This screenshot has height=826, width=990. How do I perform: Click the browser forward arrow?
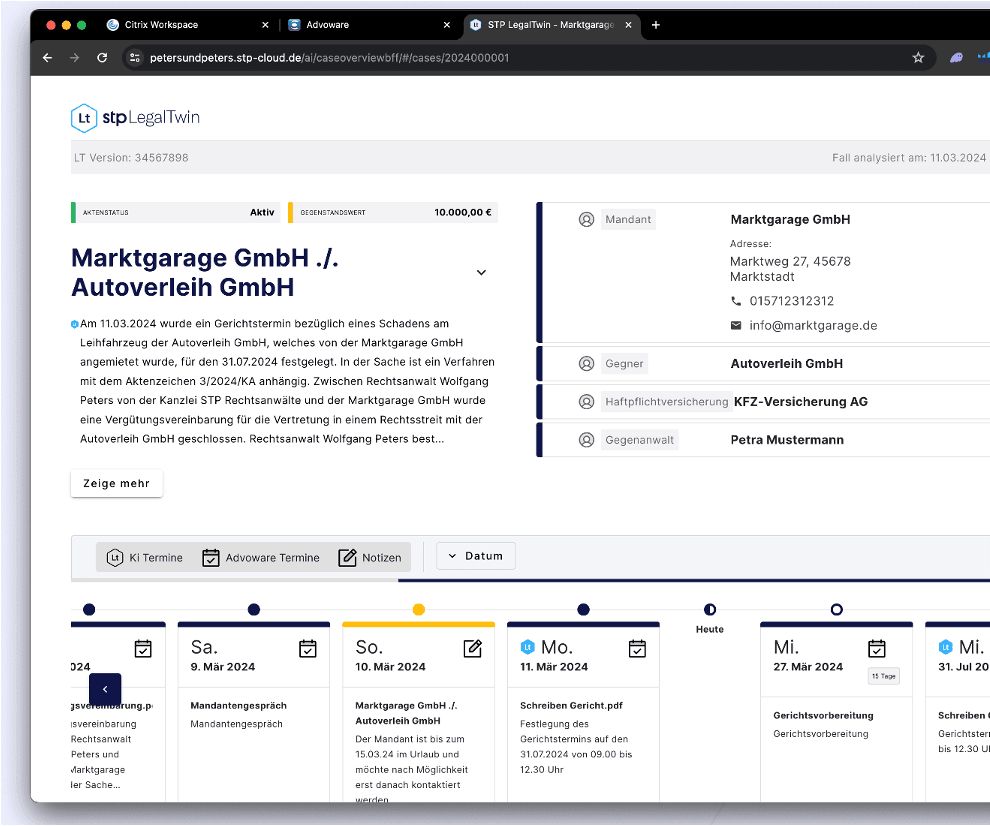(x=75, y=58)
